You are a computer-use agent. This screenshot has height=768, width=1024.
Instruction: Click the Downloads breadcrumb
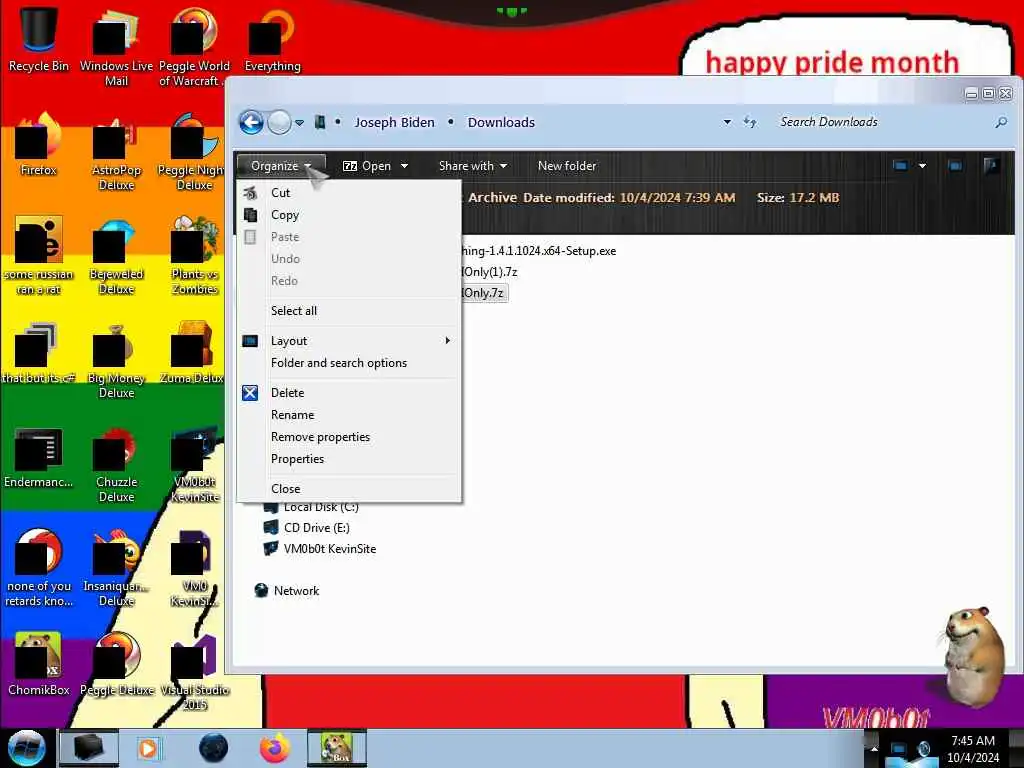(501, 122)
